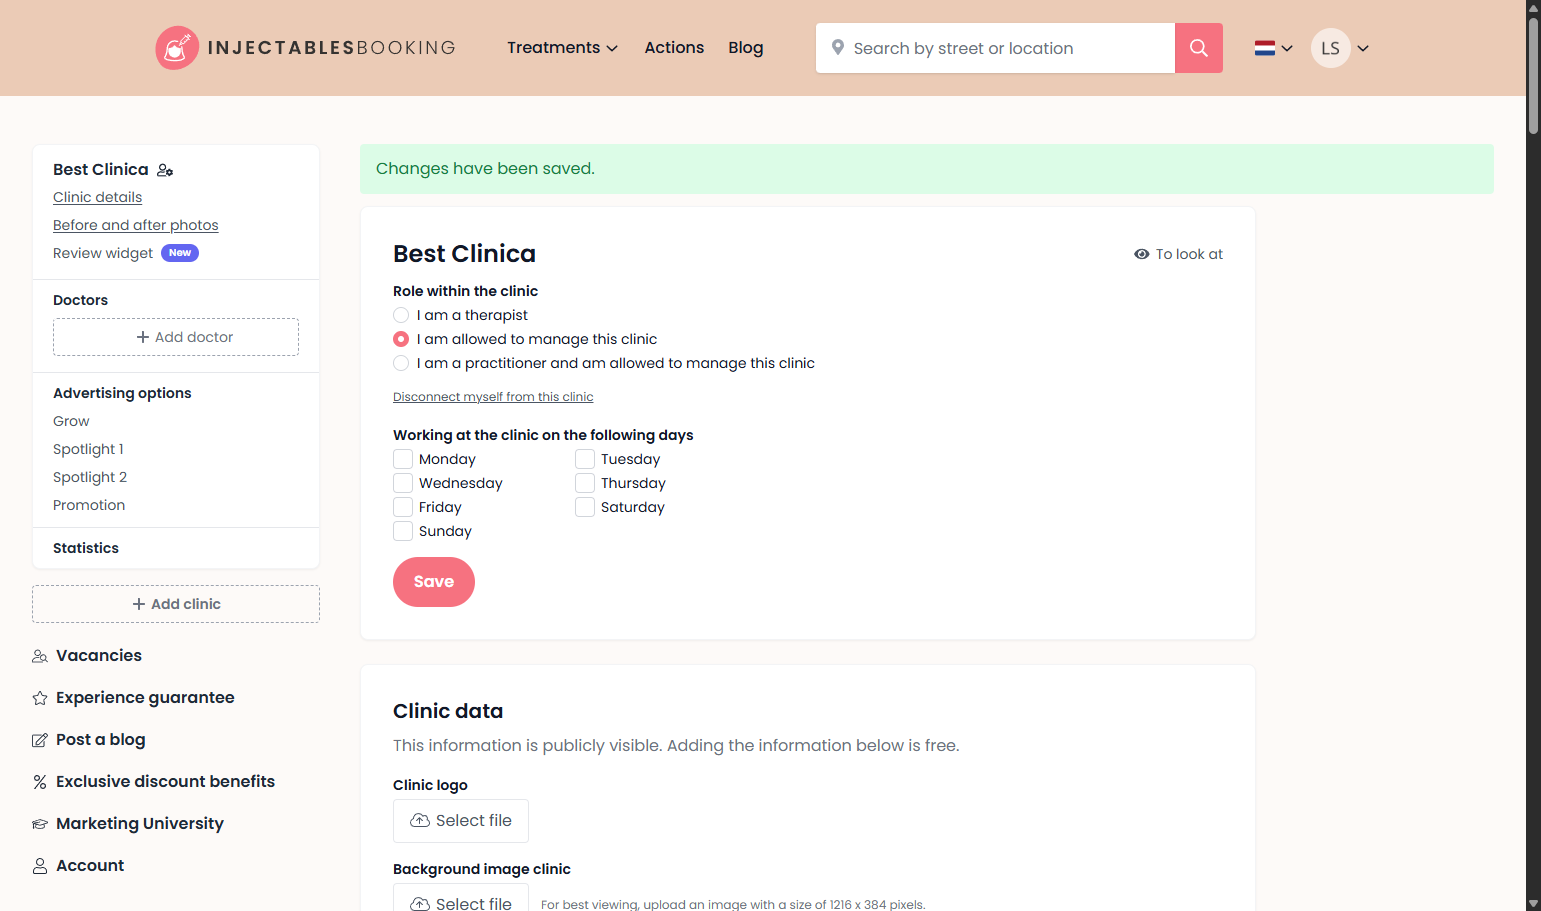Click the graduation cap Marketing University icon
The height and width of the screenshot is (911, 1541).
click(x=40, y=824)
